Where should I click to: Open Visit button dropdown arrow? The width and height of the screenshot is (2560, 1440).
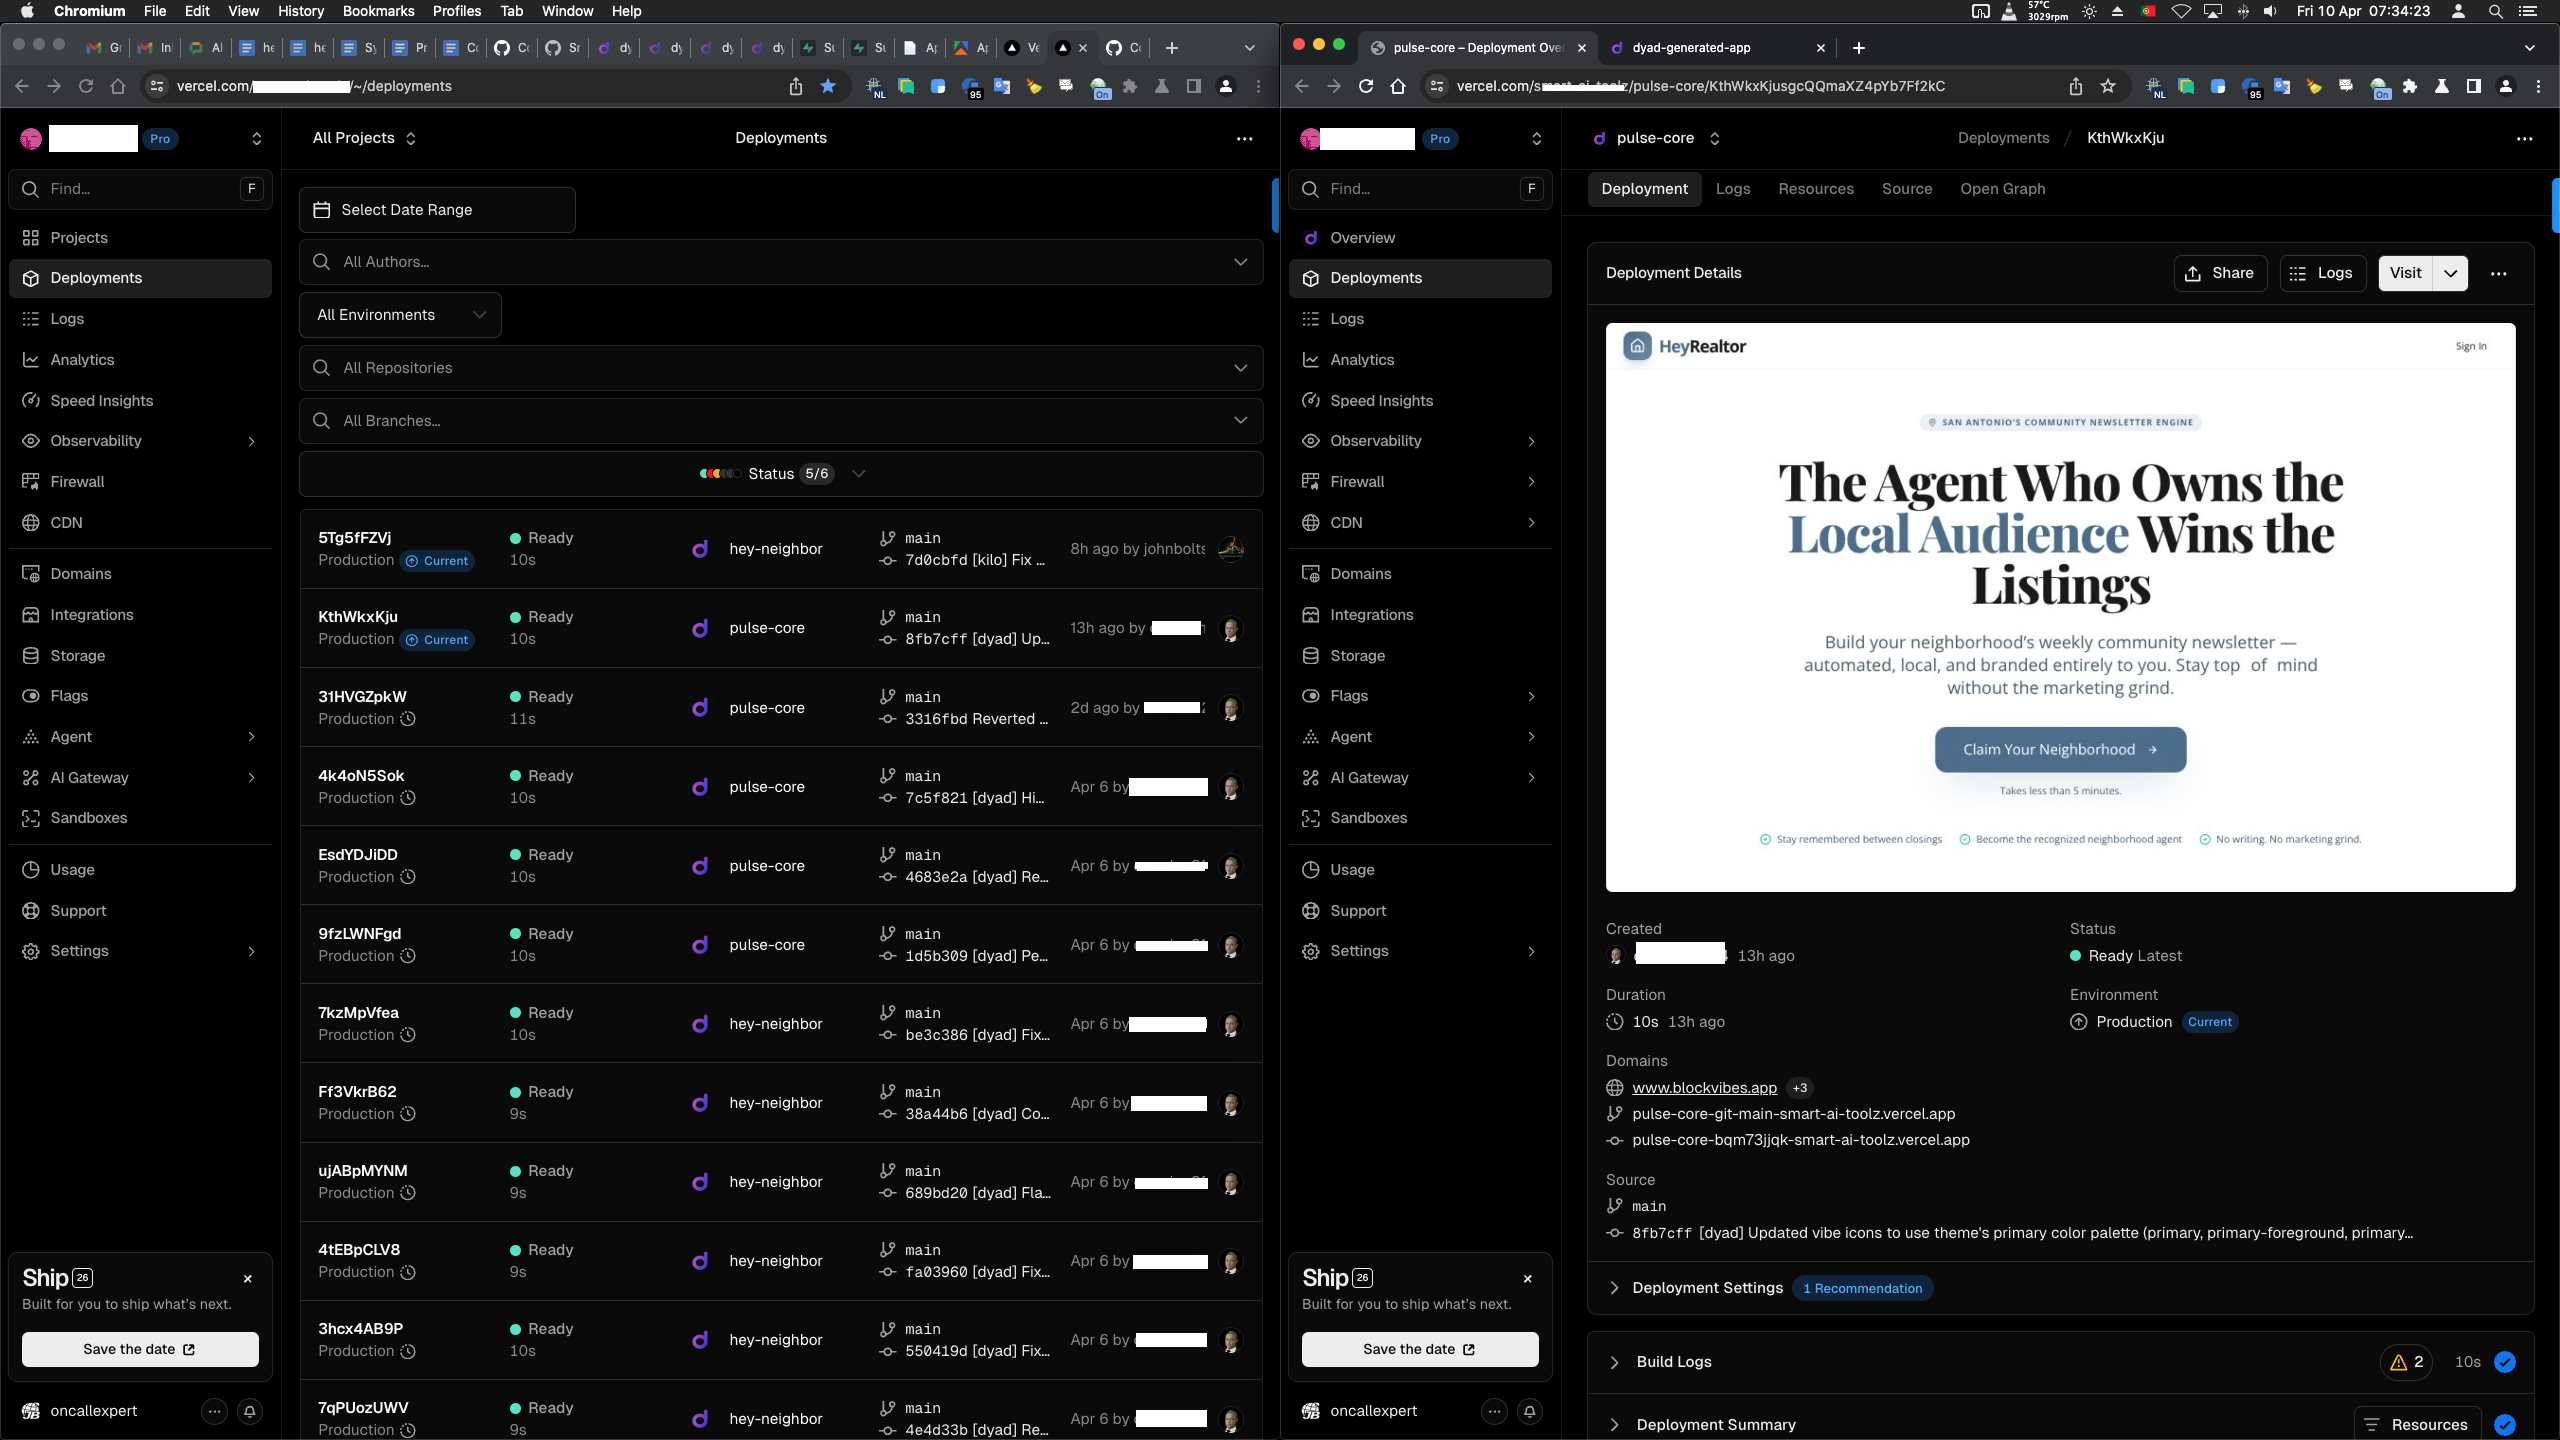[x=2451, y=274]
